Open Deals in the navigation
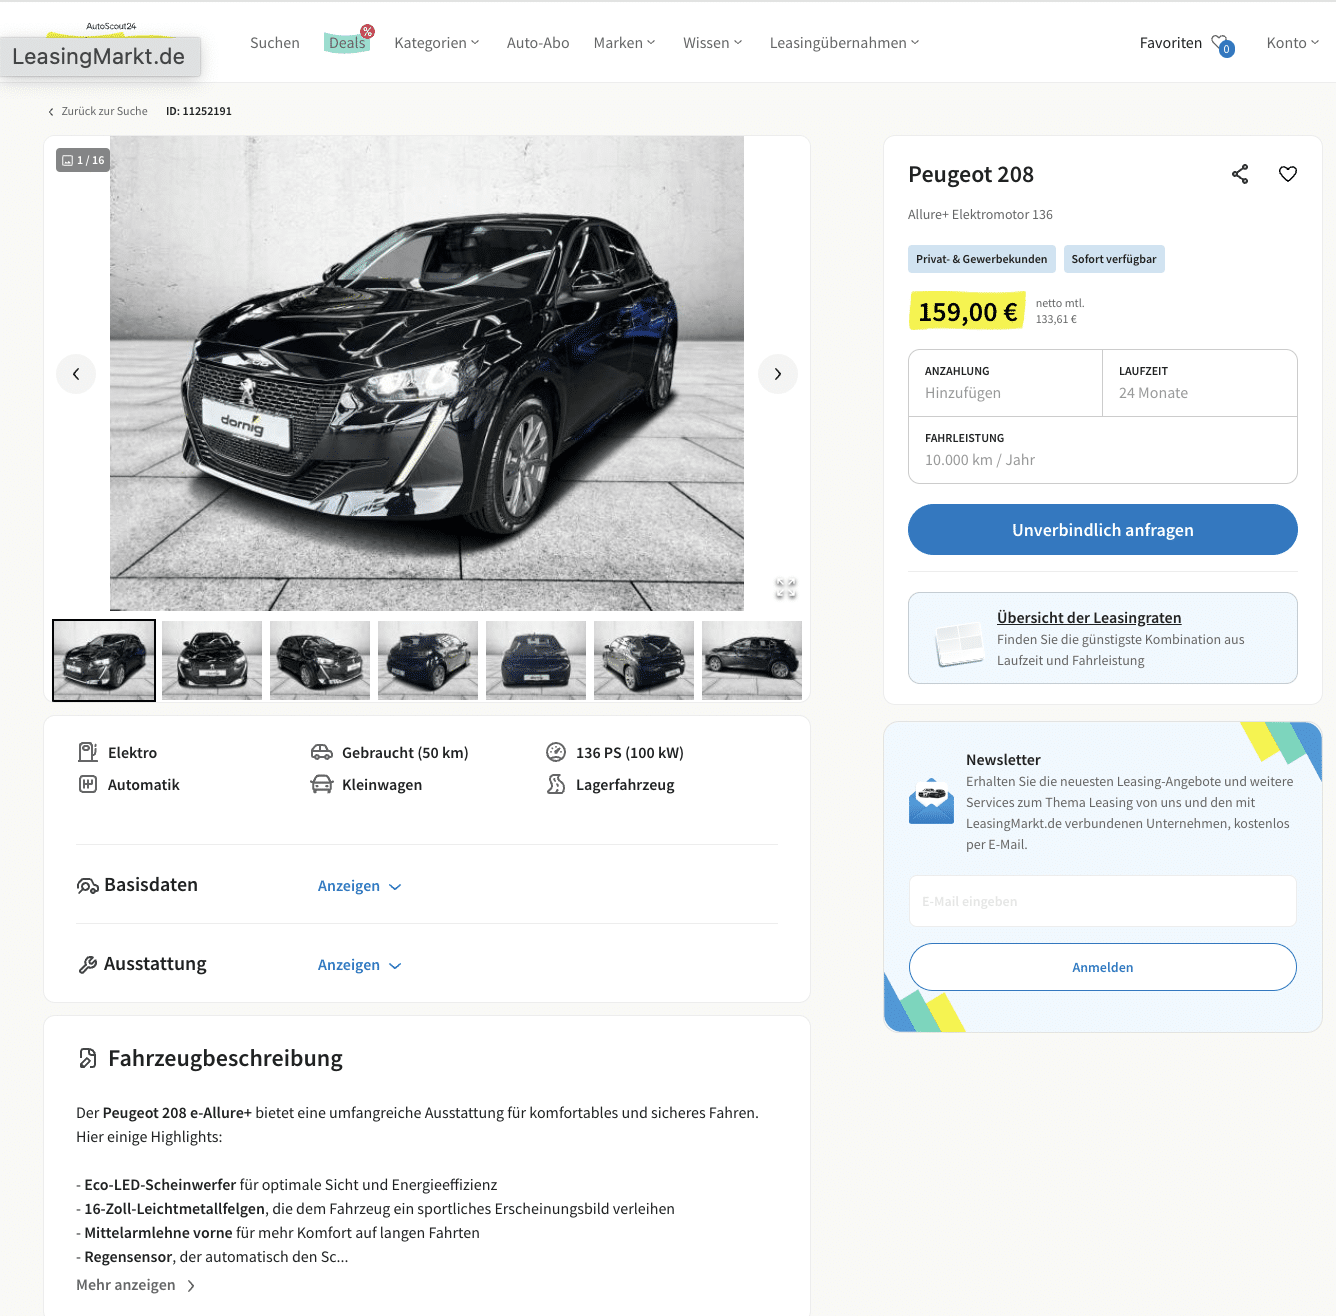The height and width of the screenshot is (1316, 1336). click(347, 43)
